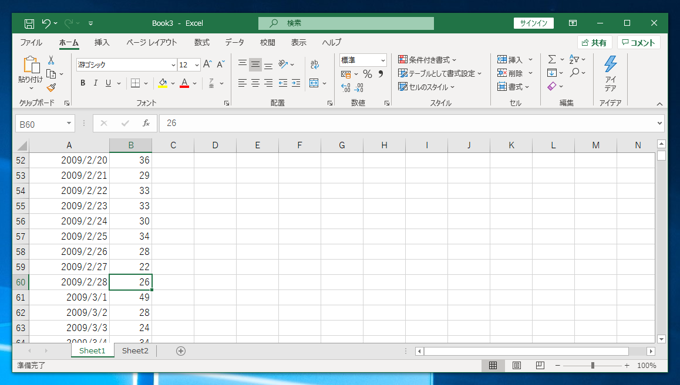680x385 pixels.
Task: Collapse the ribbon with chevron
Action: tap(660, 104)
